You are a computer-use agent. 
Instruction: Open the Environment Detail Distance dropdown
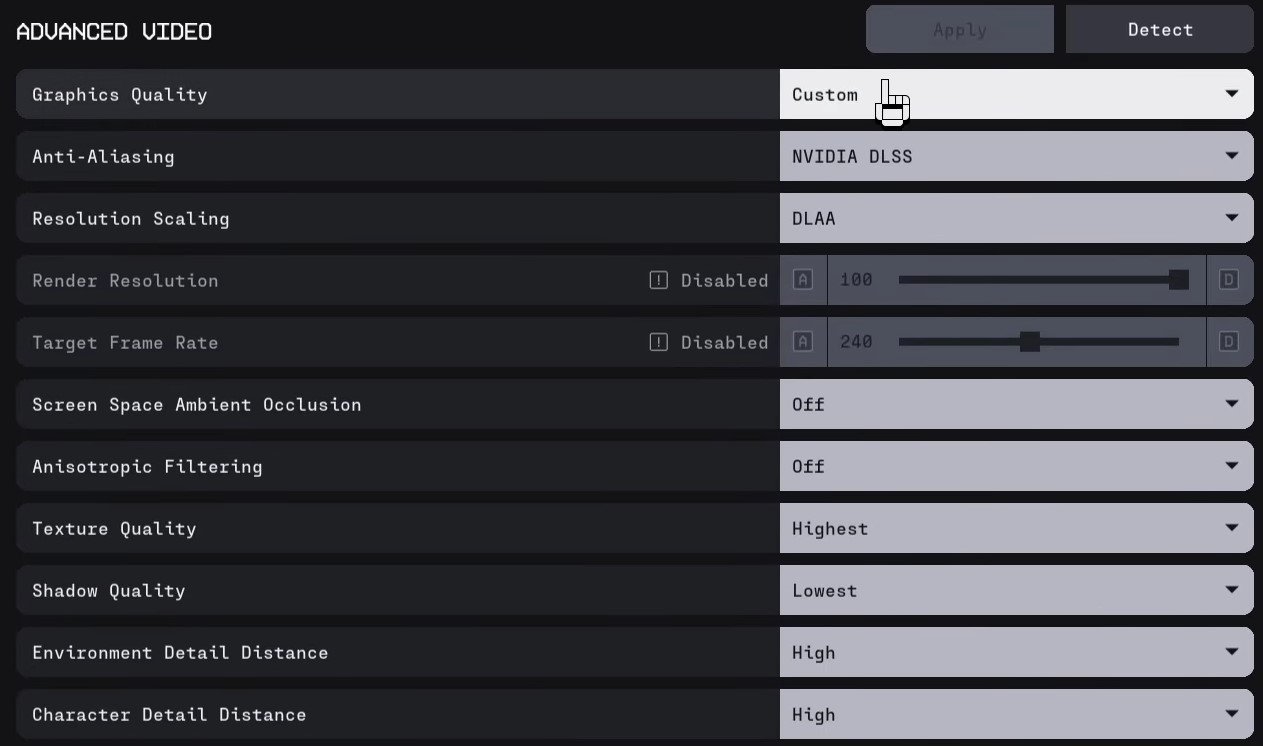pyautogui.click(x=1016, y=652)
